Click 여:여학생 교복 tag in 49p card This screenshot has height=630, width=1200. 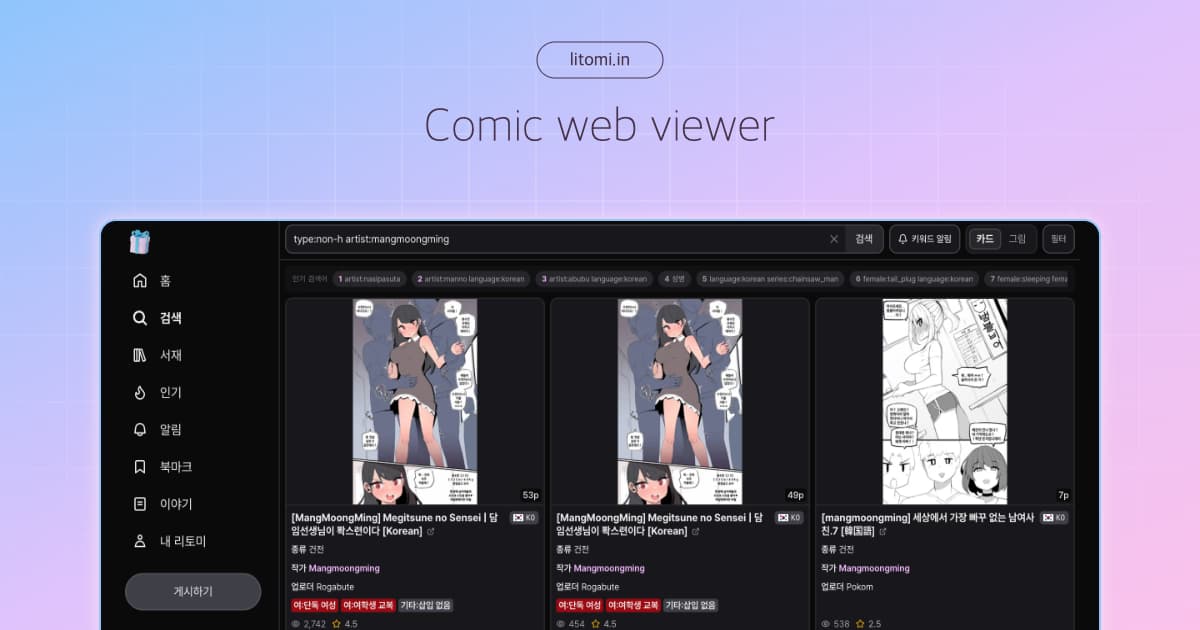(633, 605)
